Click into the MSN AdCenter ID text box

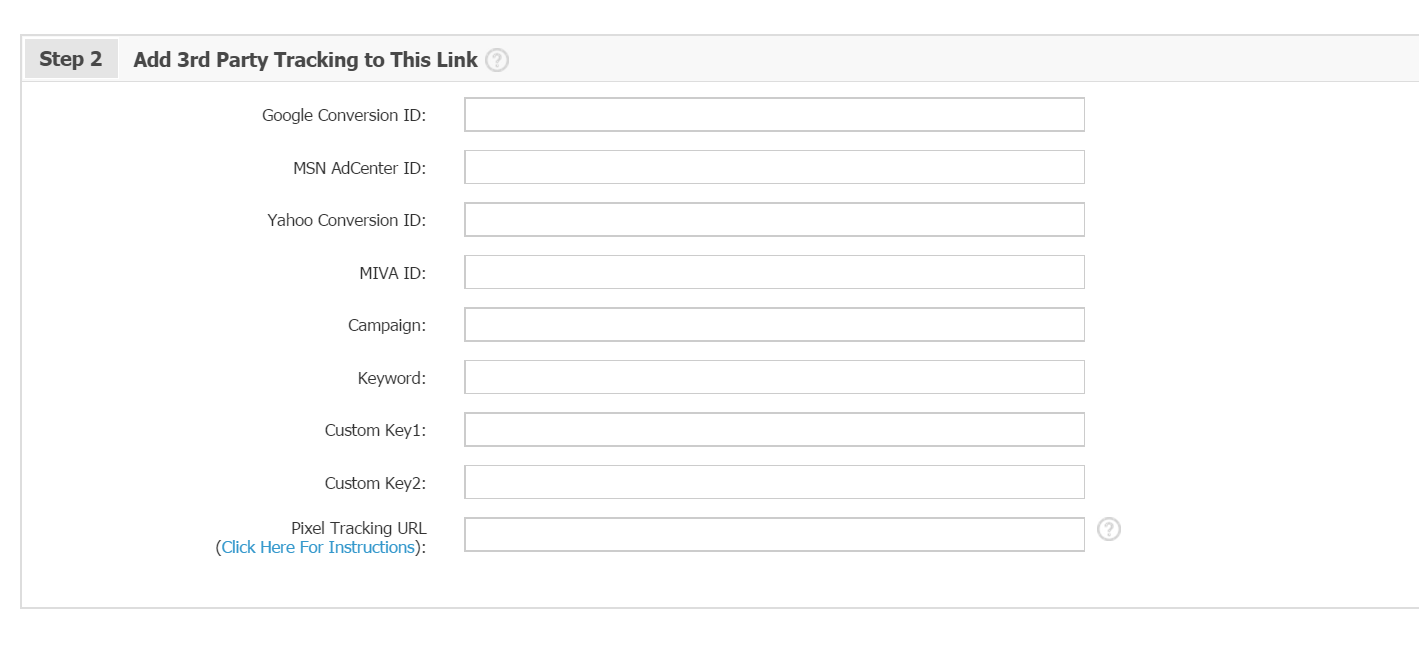click(774, 167)
